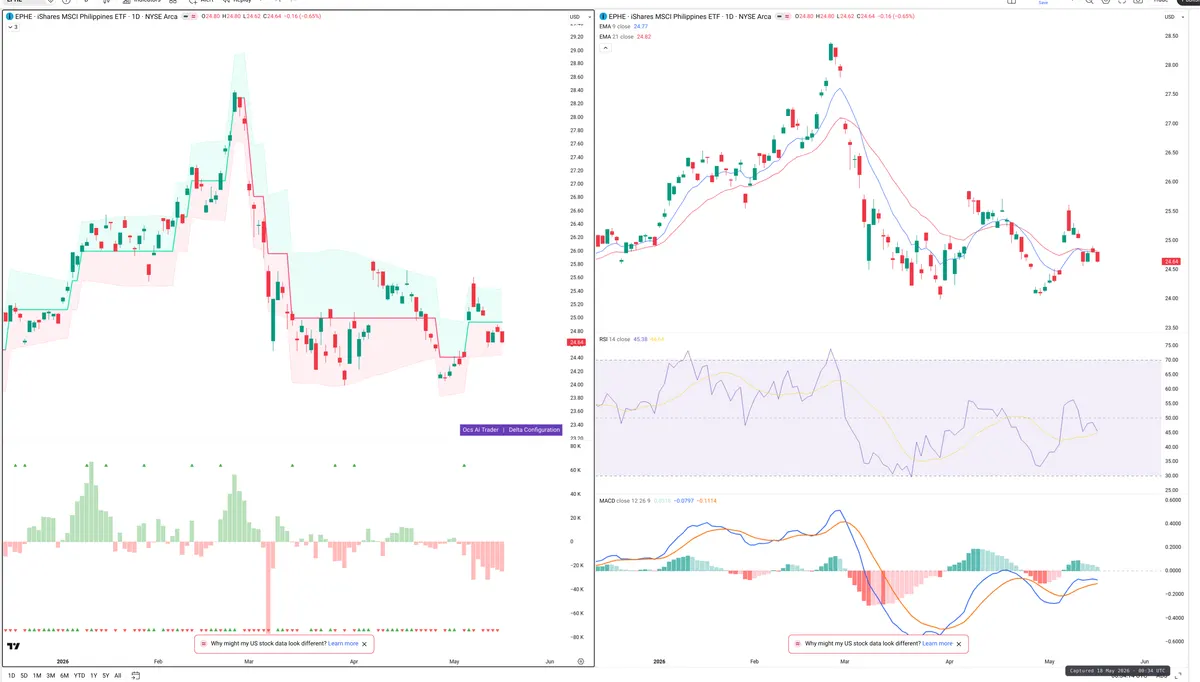Select the 1M time range
This screenshot has height=682, width=1200.
pos(37,676)
